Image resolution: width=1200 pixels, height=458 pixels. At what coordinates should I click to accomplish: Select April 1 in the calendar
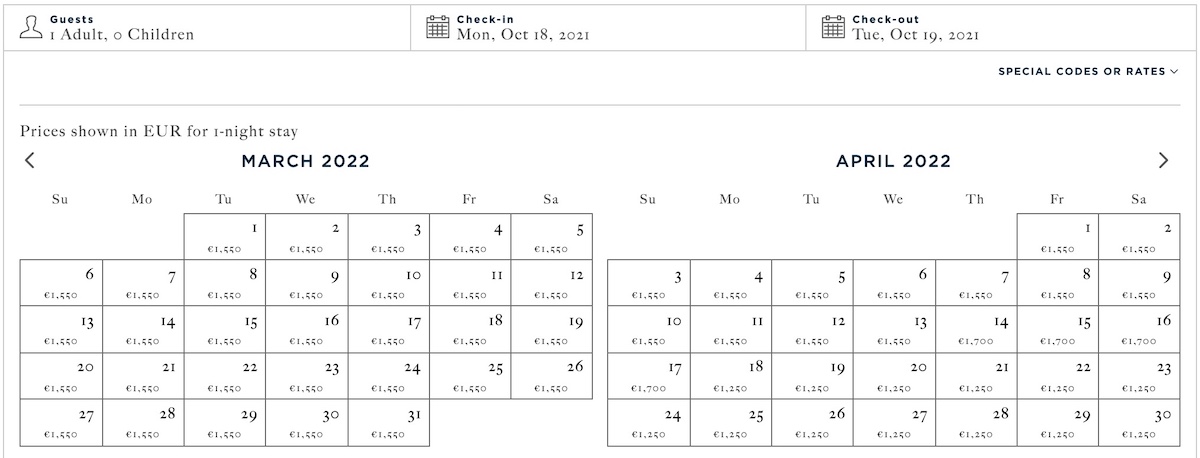tap(1057, 236)
